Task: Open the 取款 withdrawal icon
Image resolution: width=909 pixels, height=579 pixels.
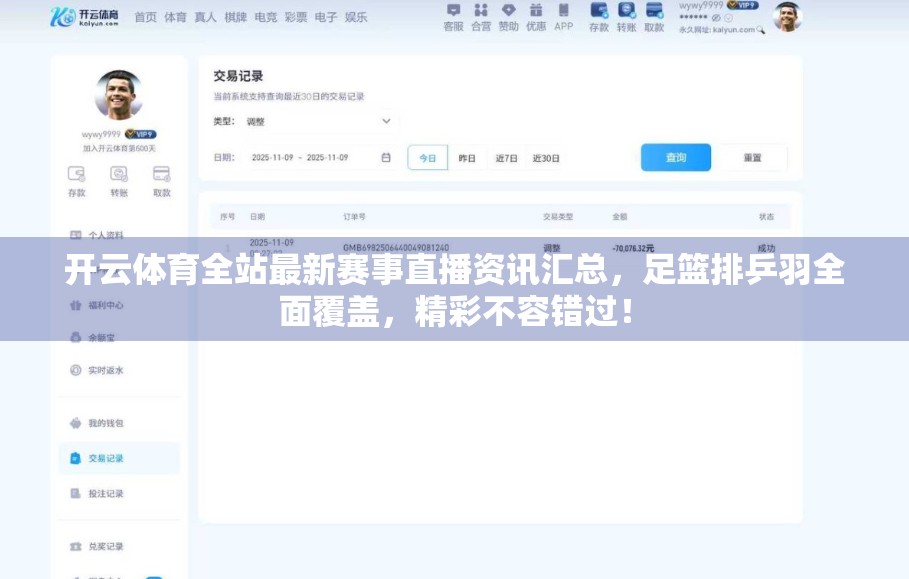Action: (654, 18)
